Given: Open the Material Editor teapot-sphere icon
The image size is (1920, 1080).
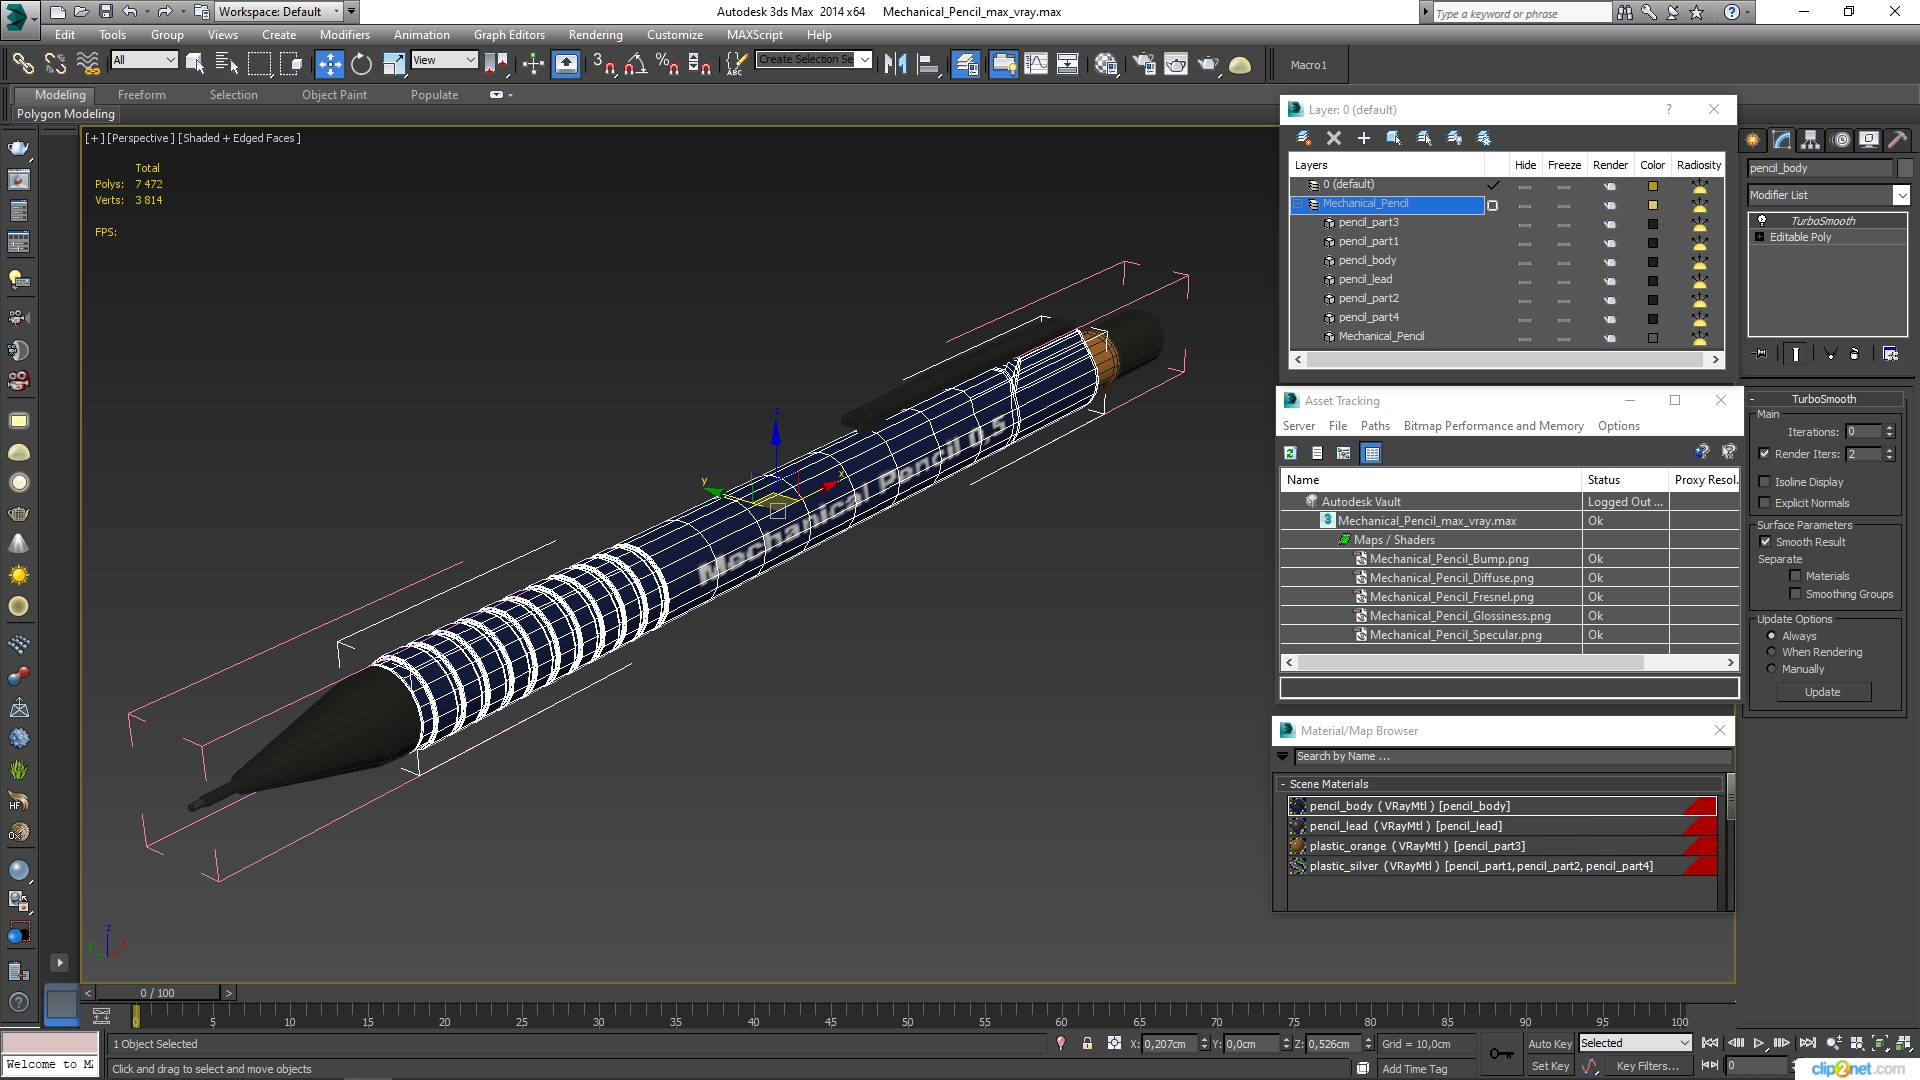Looking at the screenshot, I should (1106, 64).
